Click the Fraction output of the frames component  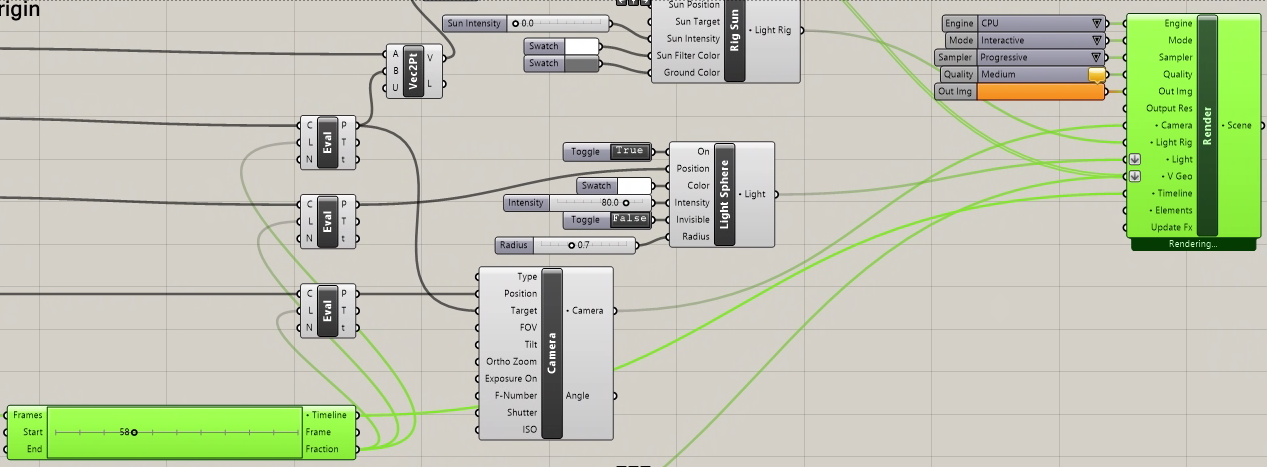point(327,449)
